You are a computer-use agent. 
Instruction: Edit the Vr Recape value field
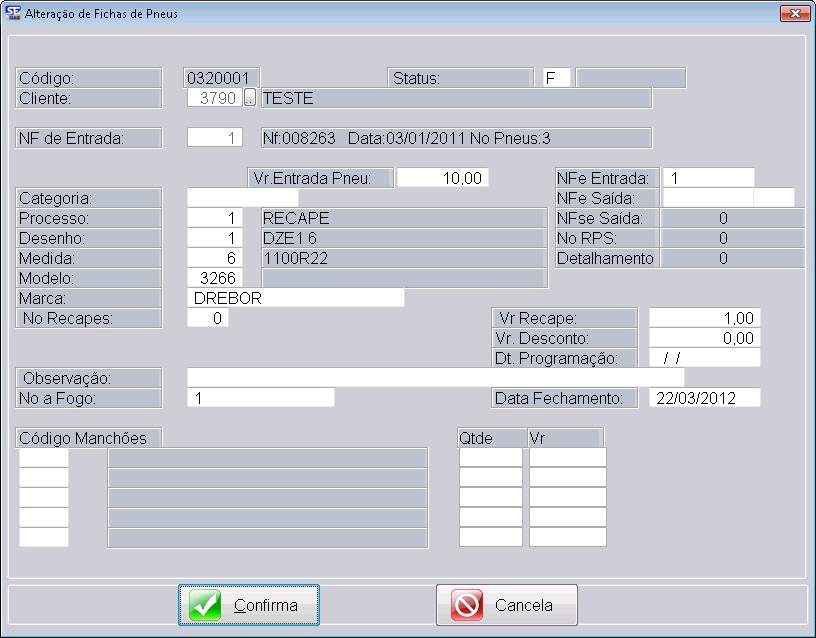705,318
